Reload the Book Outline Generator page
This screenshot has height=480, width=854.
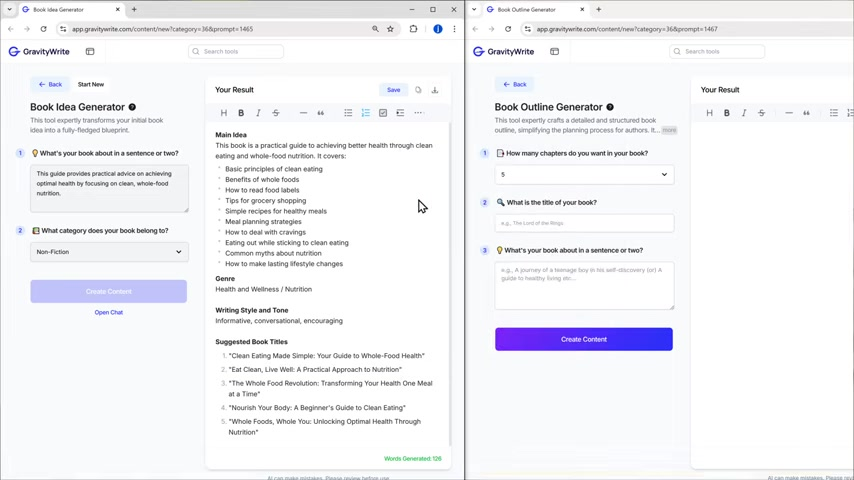[508, 29]
